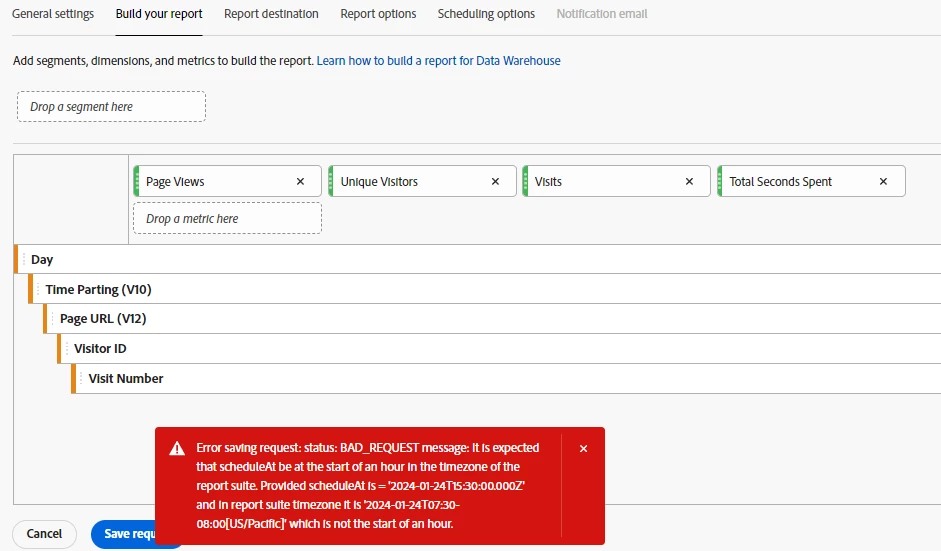The height and width of the screenshot is (551, 941).
Task: Select the Visitor ID dimension row
Action: click(x=499, y=349)
